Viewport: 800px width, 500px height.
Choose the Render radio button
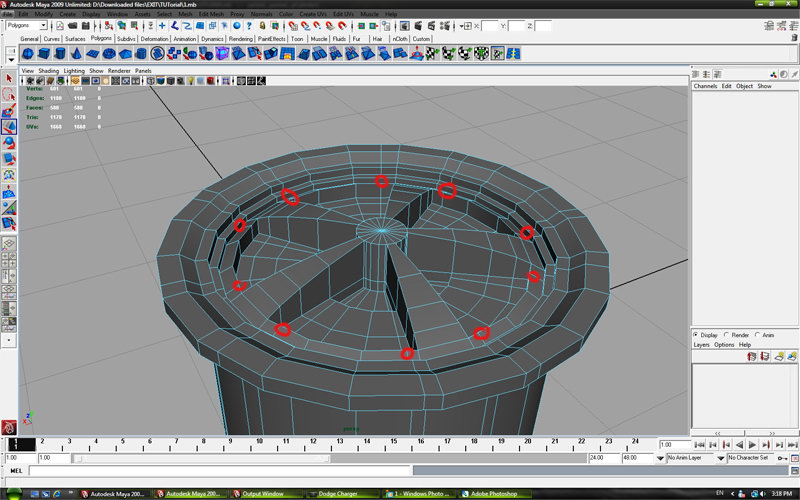click(x=728, y=335)
